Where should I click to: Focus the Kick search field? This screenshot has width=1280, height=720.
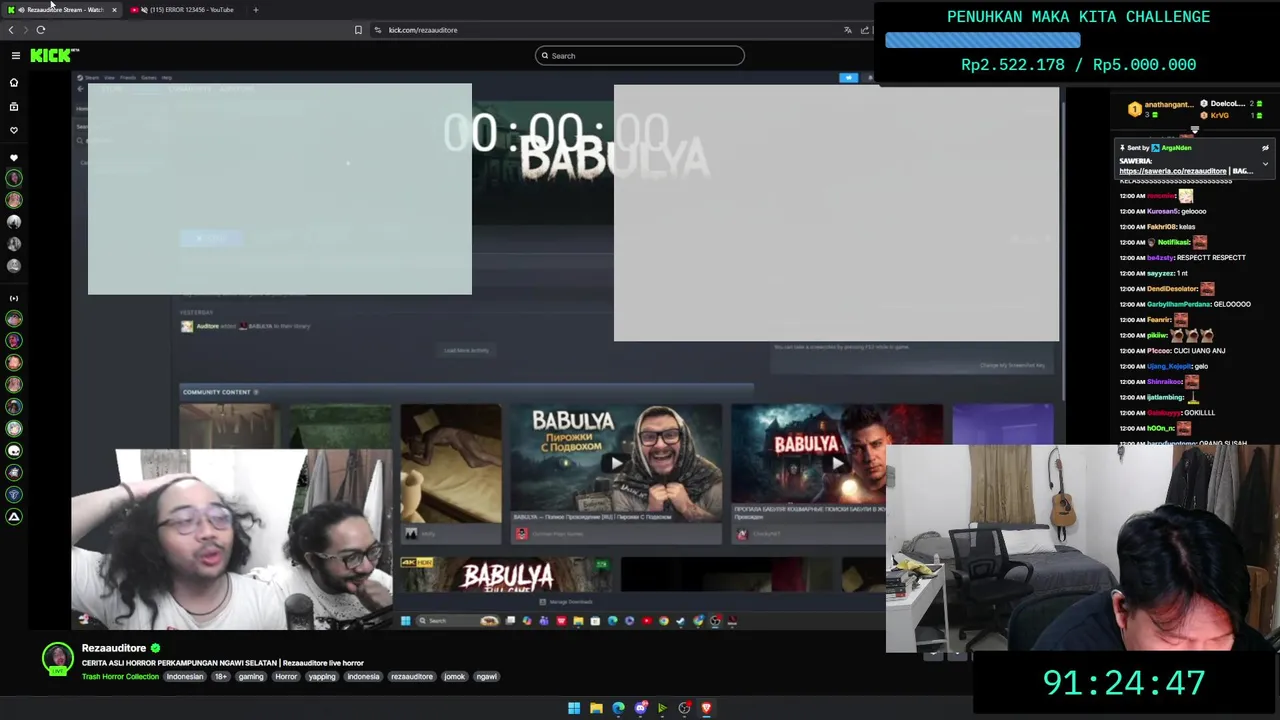pos(640,56)
